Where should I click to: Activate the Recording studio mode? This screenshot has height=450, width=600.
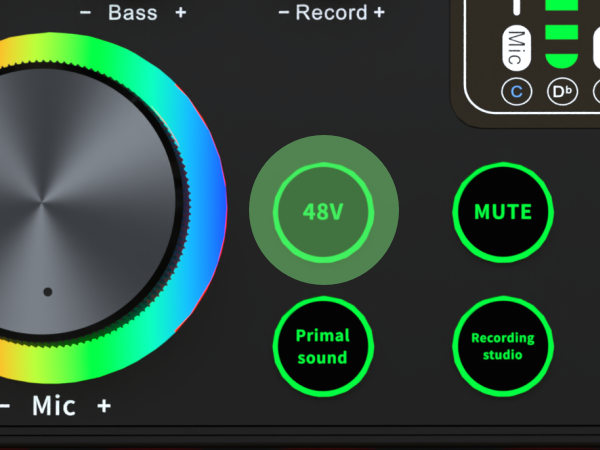tap(502, 346)
